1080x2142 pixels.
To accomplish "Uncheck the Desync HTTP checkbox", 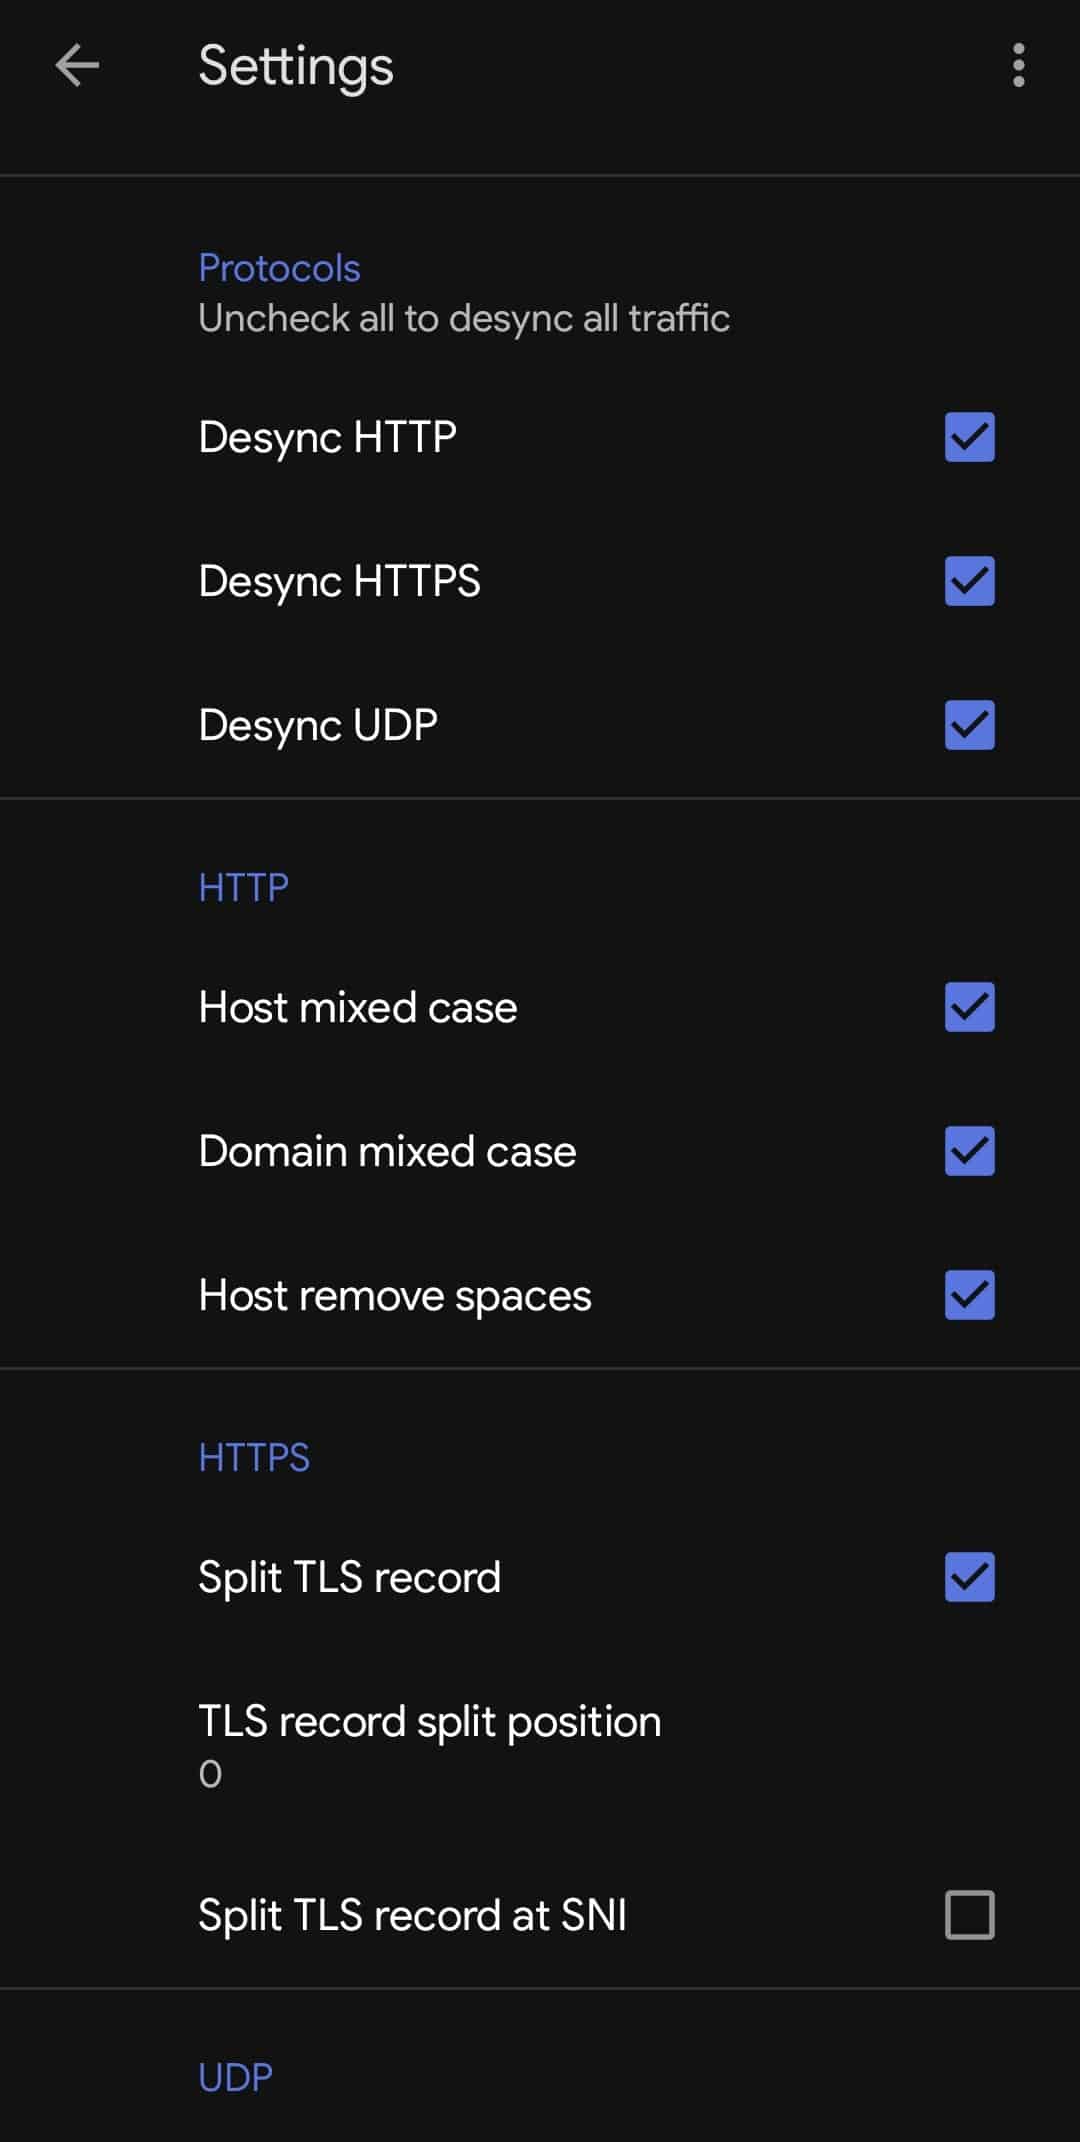I will point(969,437).
